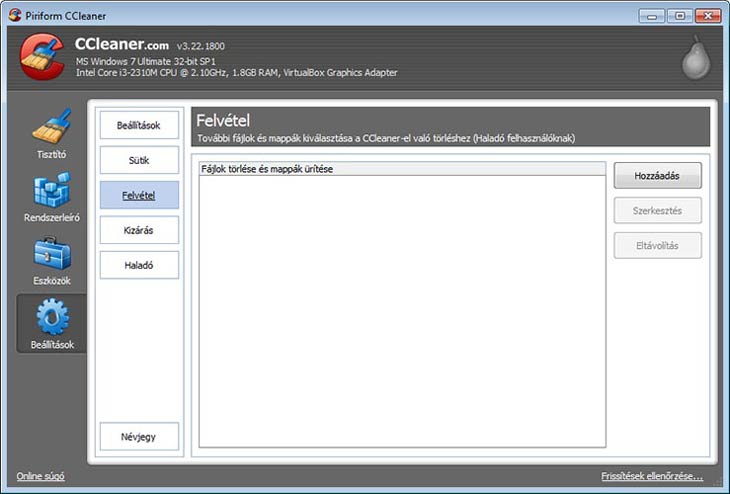730x494 pixels.
Task: Click the Fájlok törlése és mappák ürítése header
Action: tap(402, 169)
